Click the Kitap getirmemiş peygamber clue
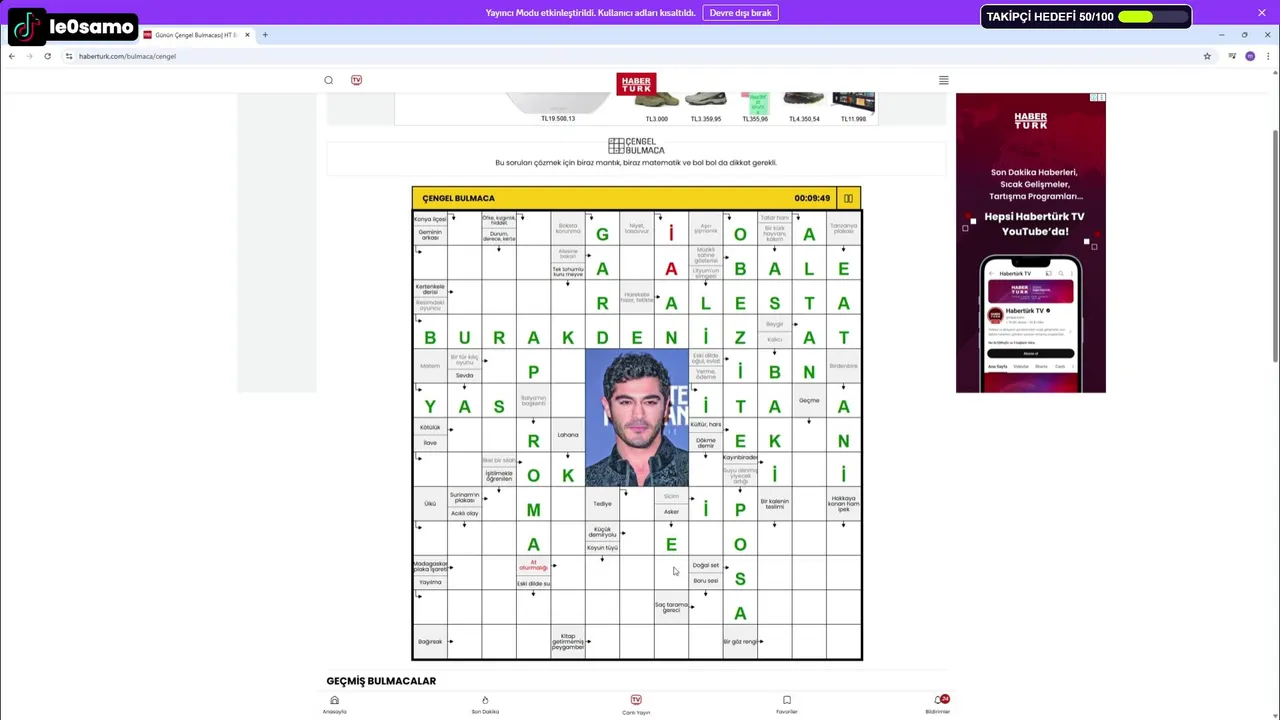Screen dimensions: 1280x720 click(567, 642)
